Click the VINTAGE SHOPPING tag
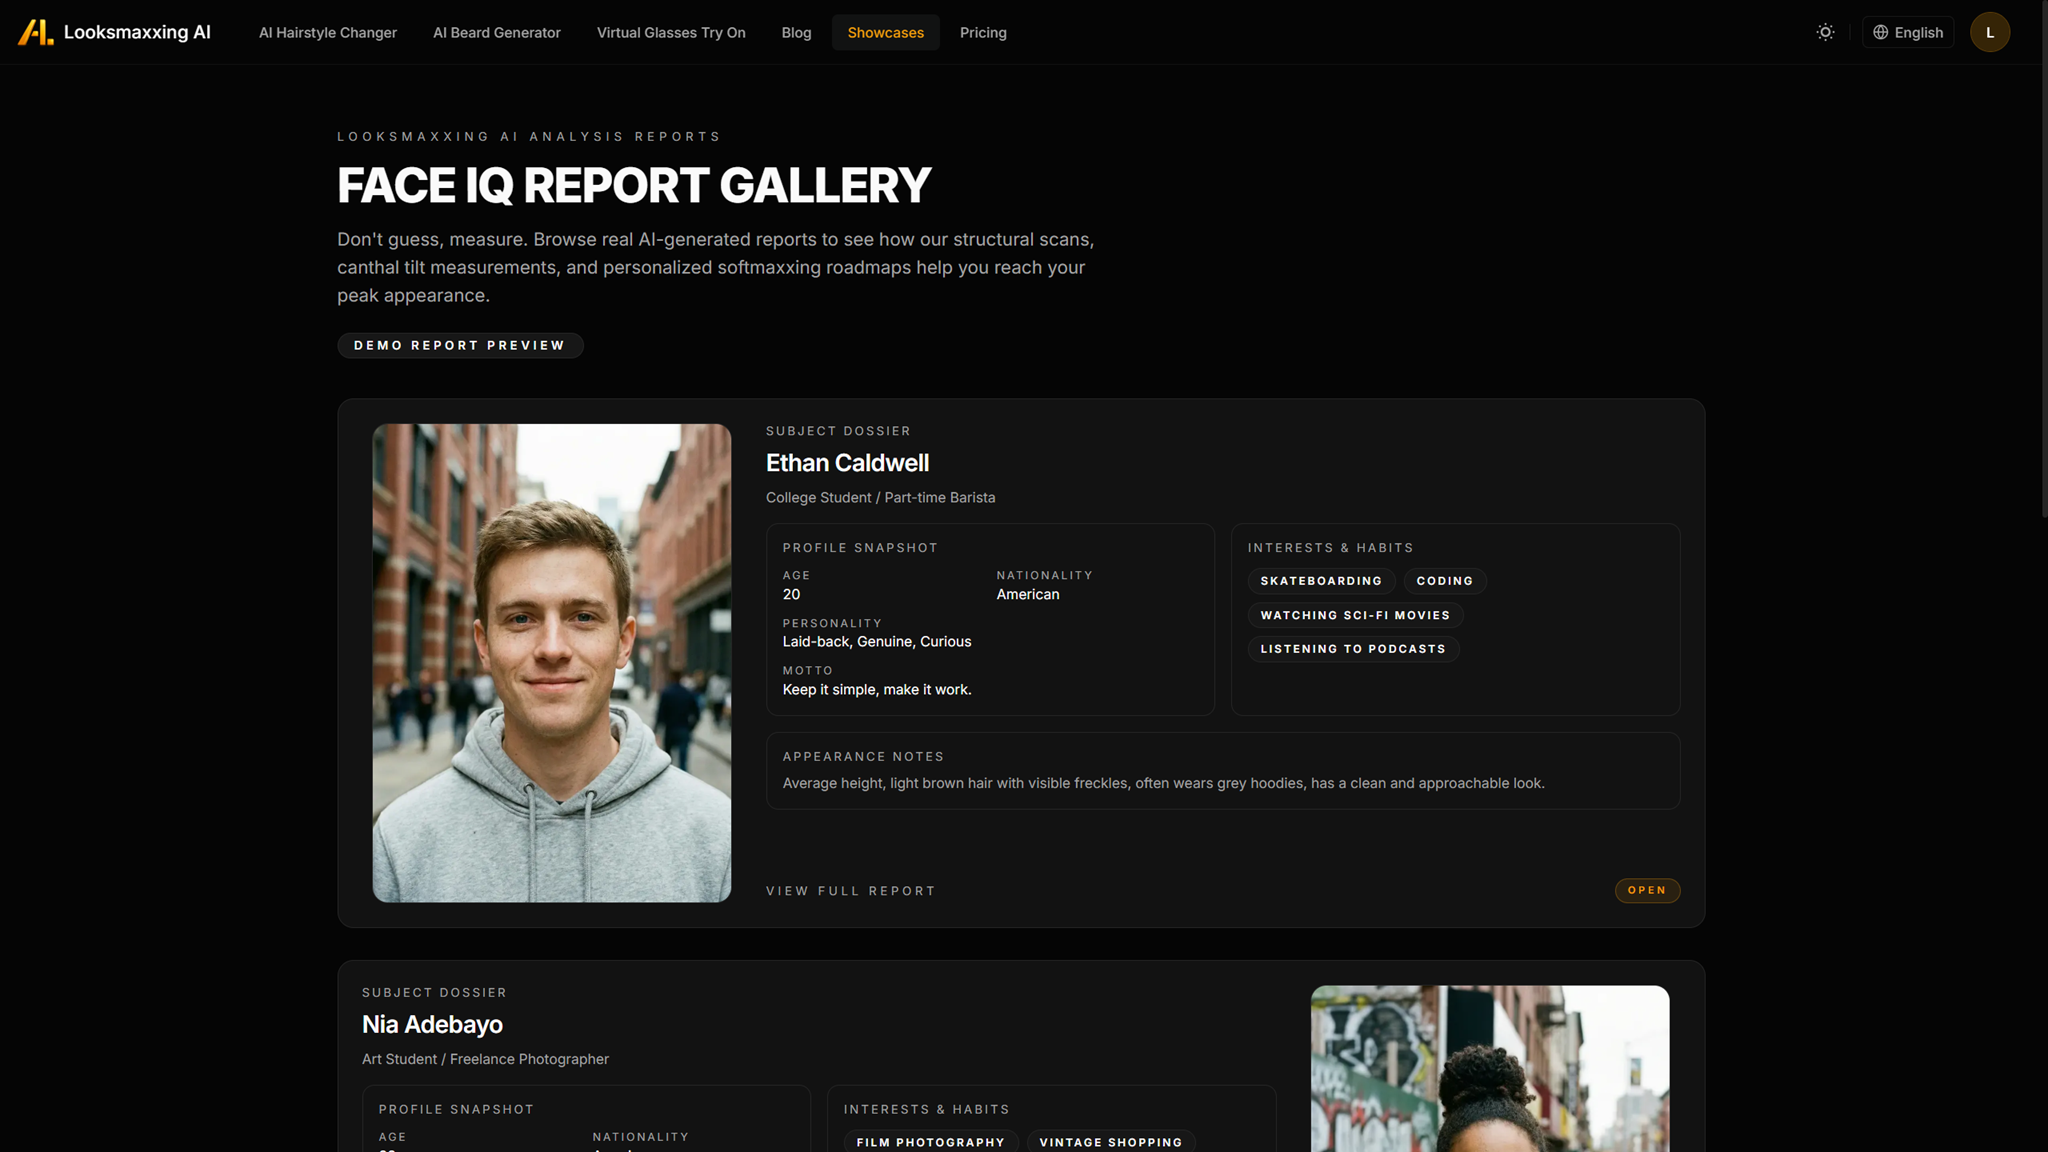Viewport: 2048px width, 1152px height. click(1110, 1141)
